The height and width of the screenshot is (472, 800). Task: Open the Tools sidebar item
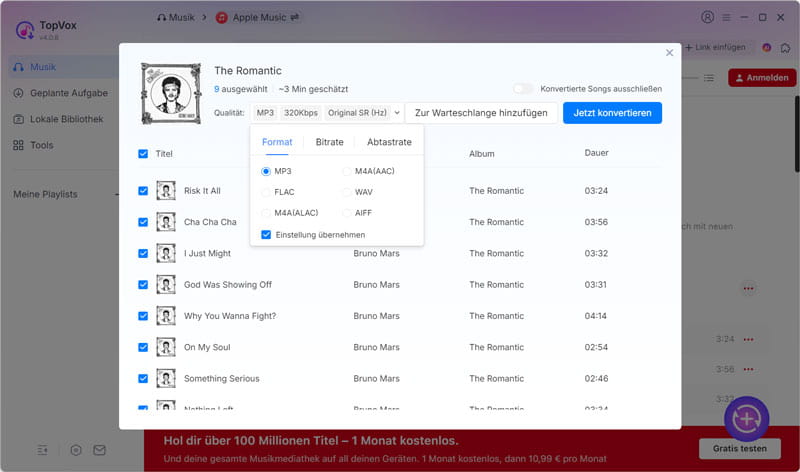point(42,145)
